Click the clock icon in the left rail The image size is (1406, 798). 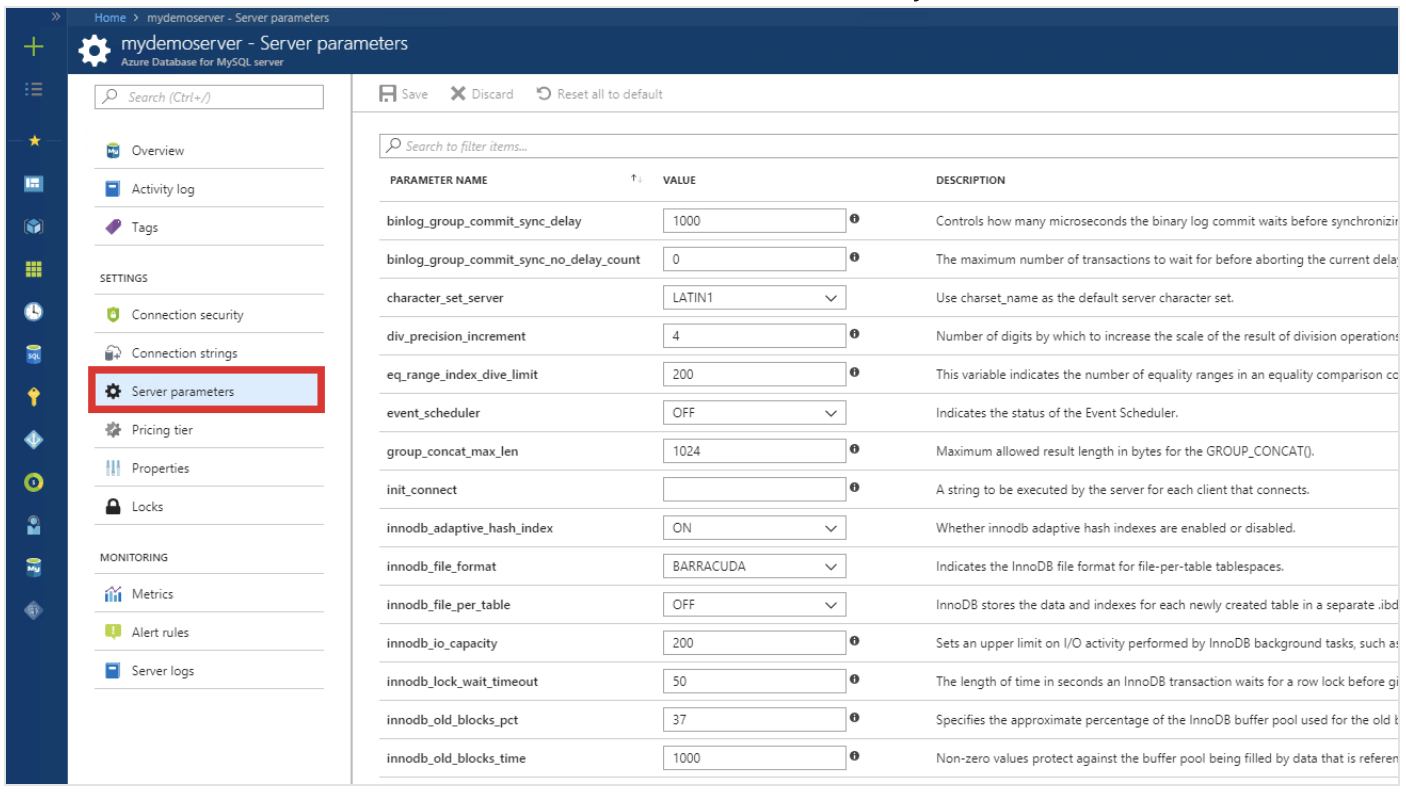[x=33, y=311]
